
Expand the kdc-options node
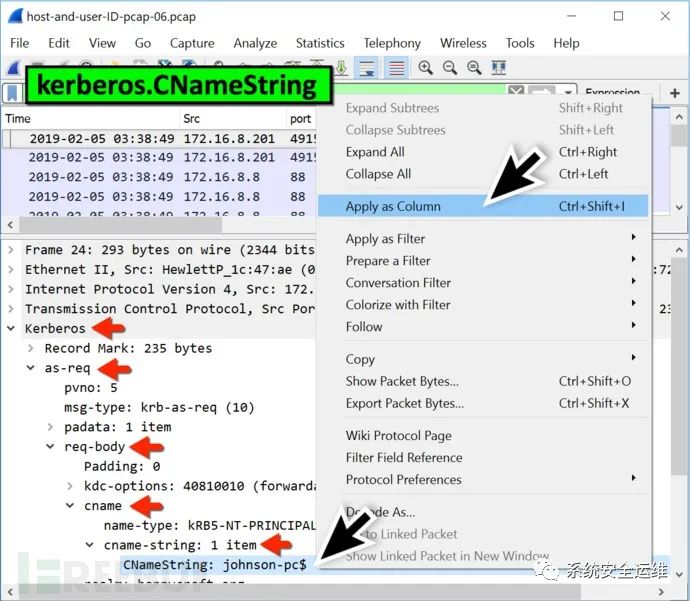point(70,486)
